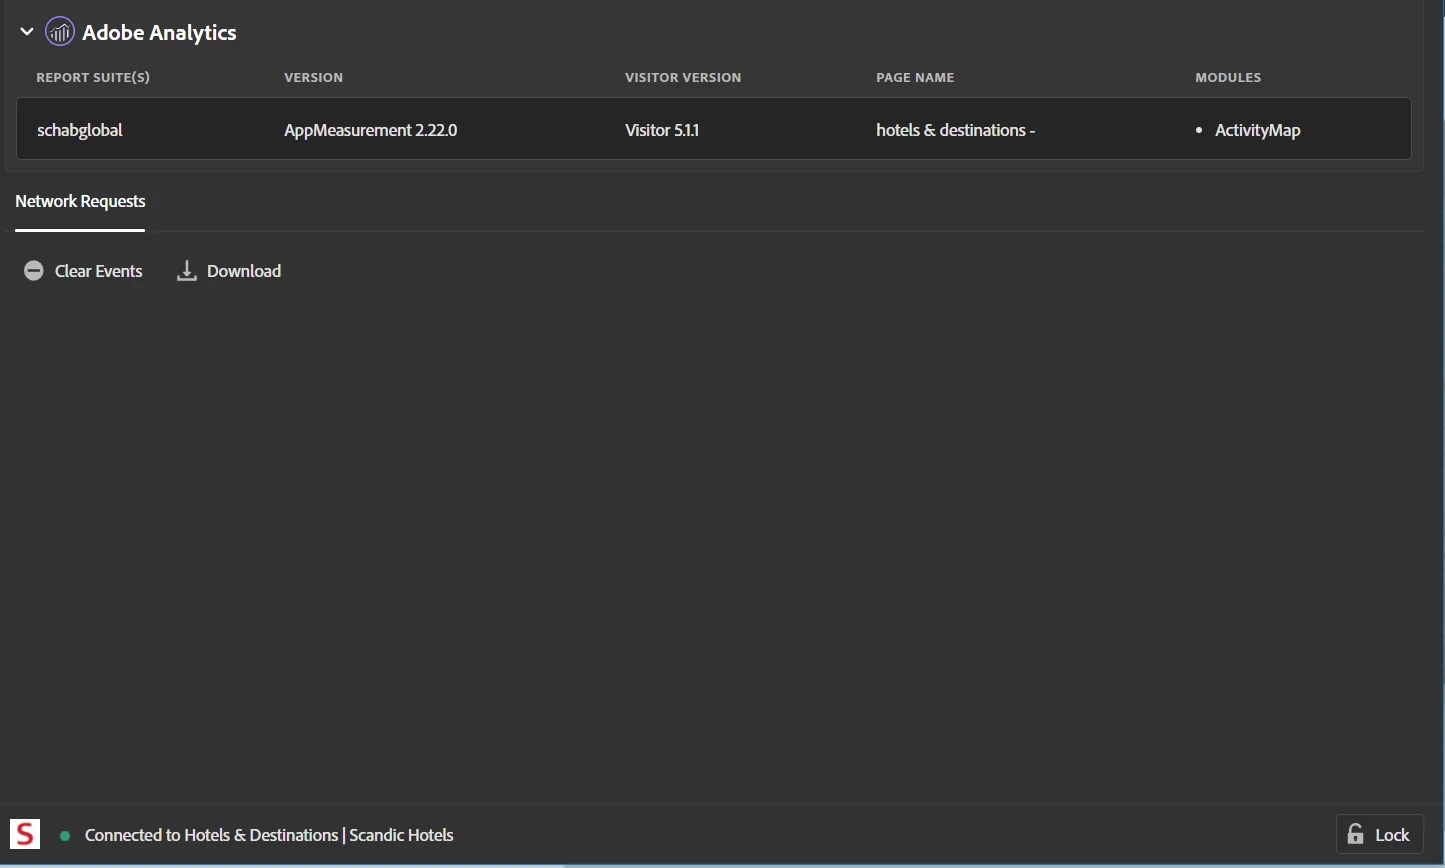Viewport: 1445px width, 868px height.
Task: Click the open padlock icon
Action: (x=1355, y=834)
